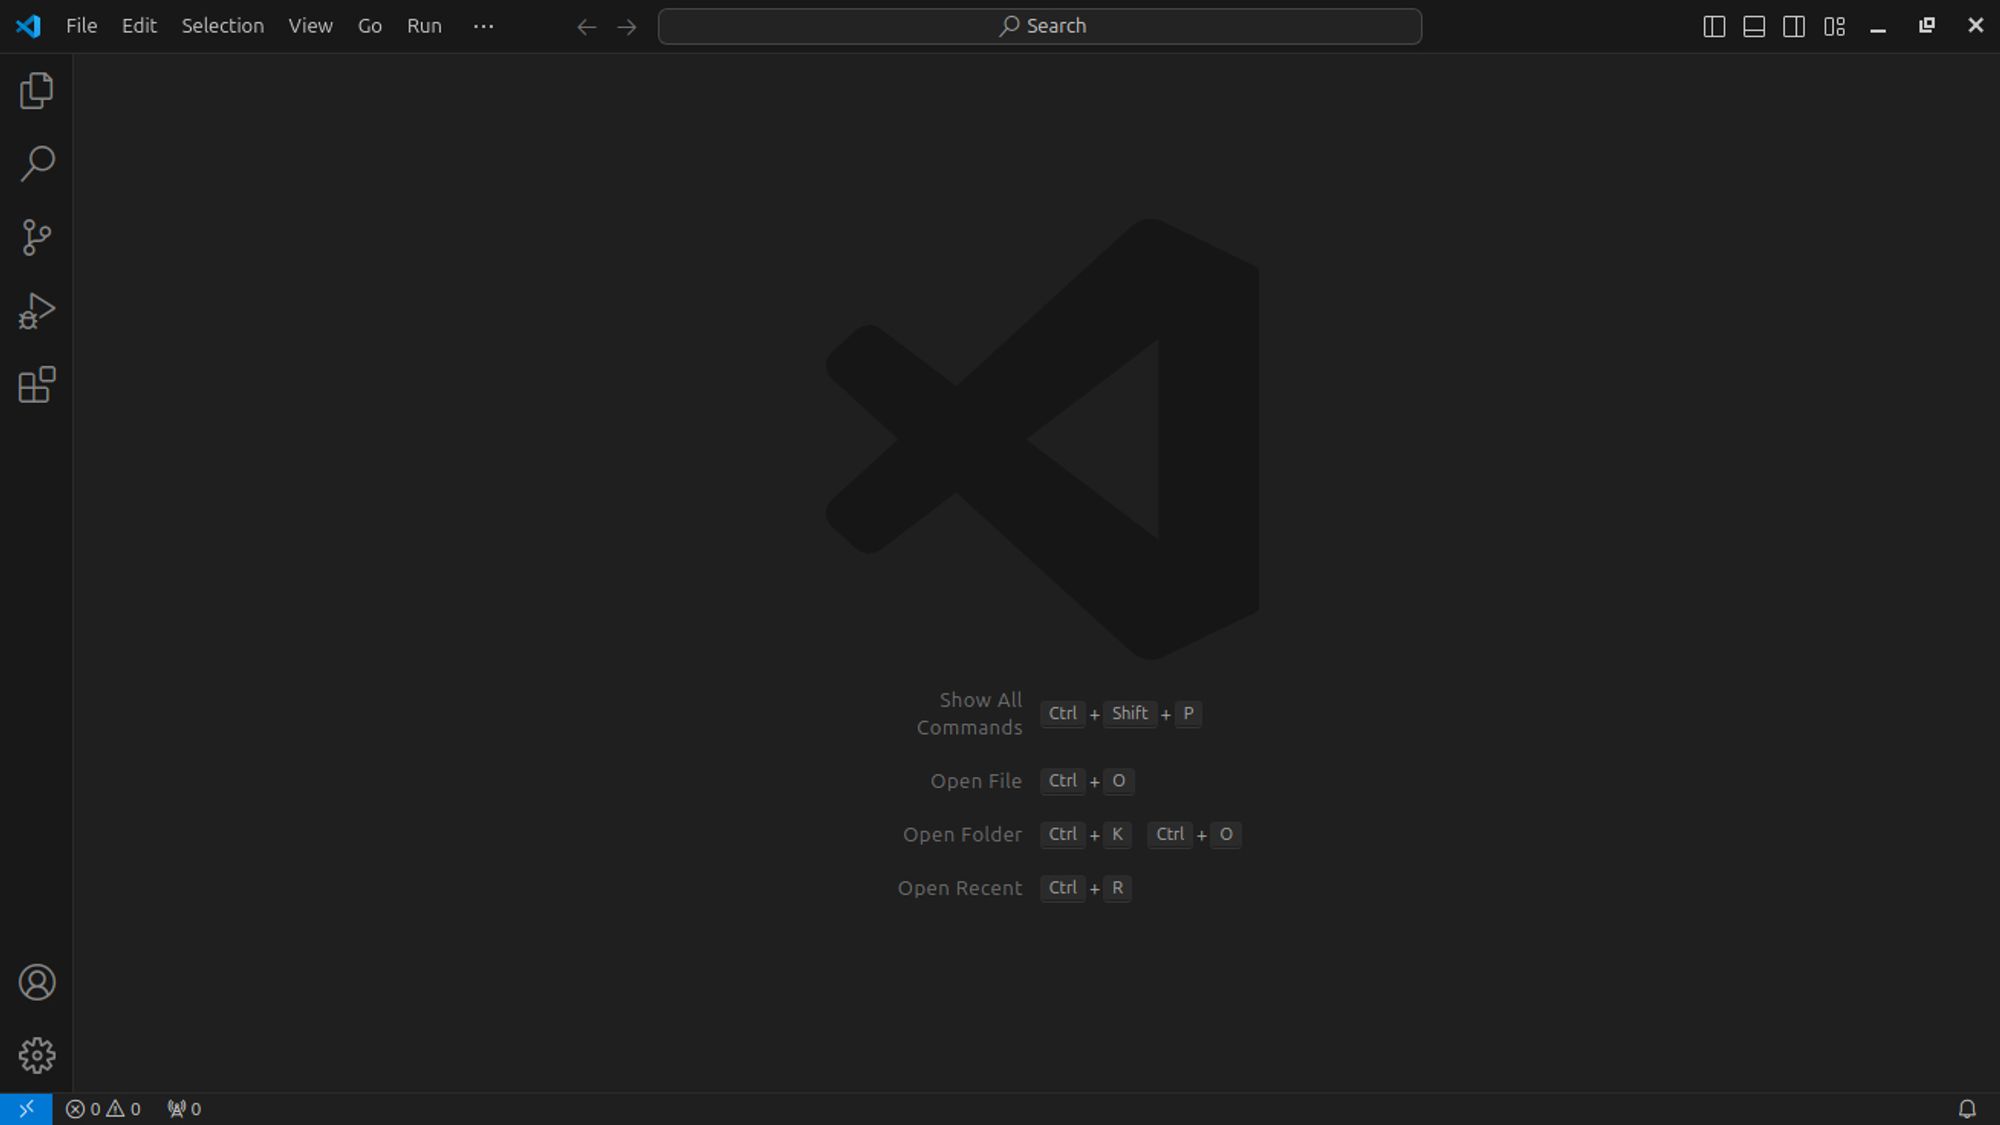Click the VS Code status bar icon
The image size is (2000, 1125).
pos(25,1109)
